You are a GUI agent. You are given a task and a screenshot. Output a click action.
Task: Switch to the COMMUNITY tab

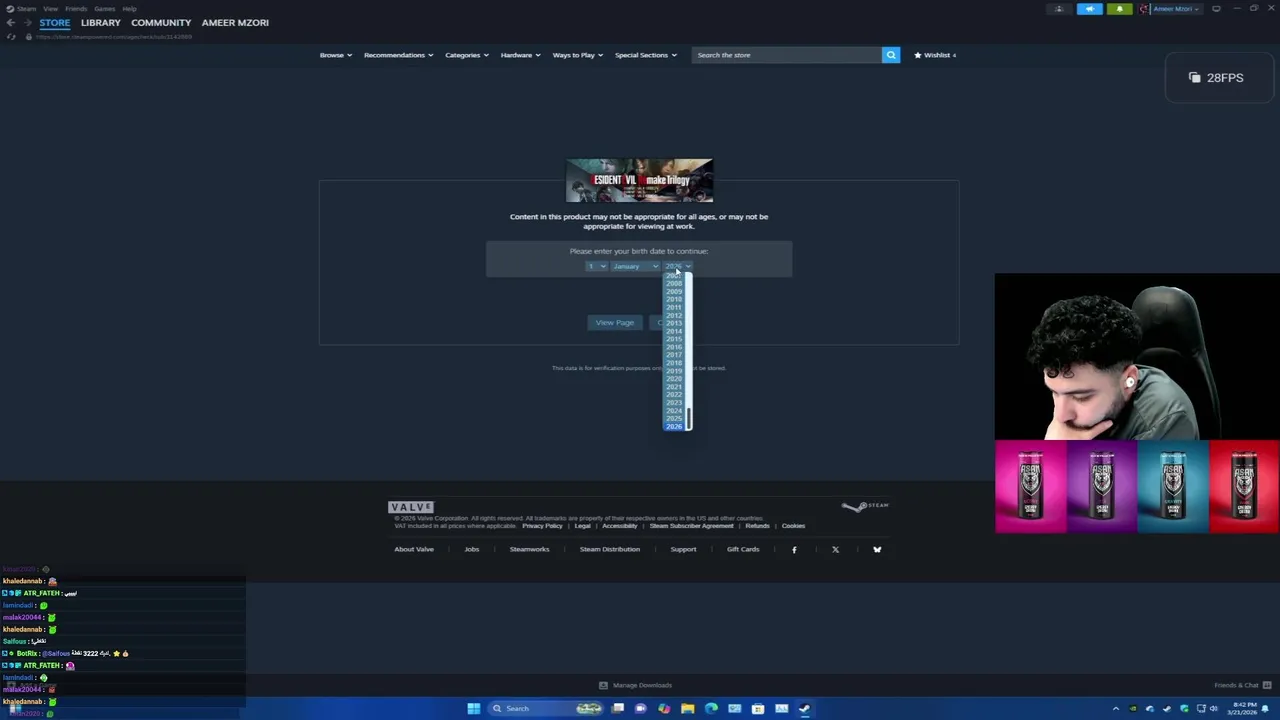tap(161, 22)
